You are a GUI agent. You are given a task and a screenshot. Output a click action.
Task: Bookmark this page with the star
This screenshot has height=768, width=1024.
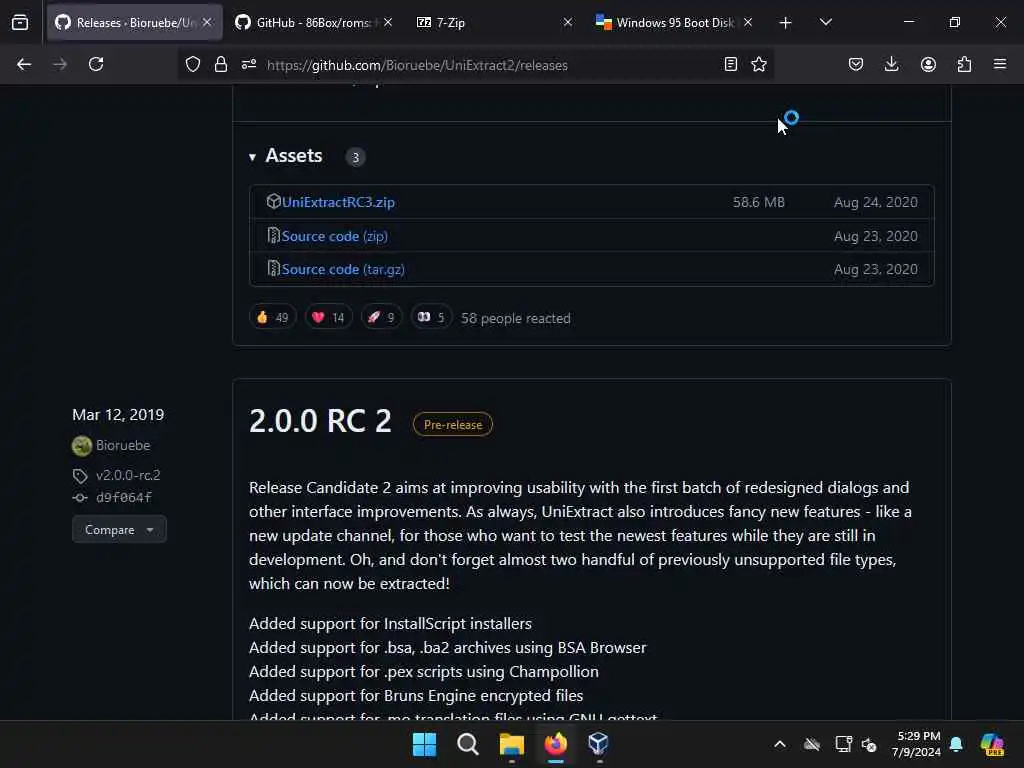click(x=759, y=64)
